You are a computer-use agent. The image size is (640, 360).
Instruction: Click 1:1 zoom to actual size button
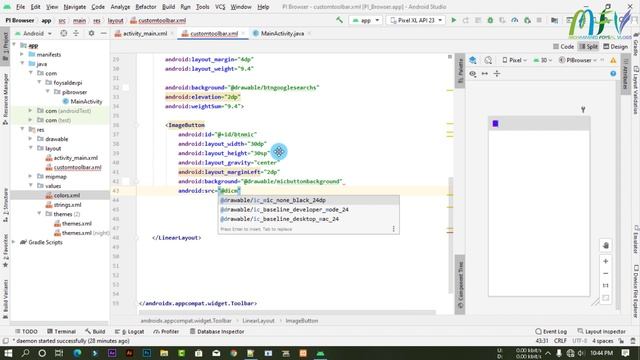click(606, 285)
